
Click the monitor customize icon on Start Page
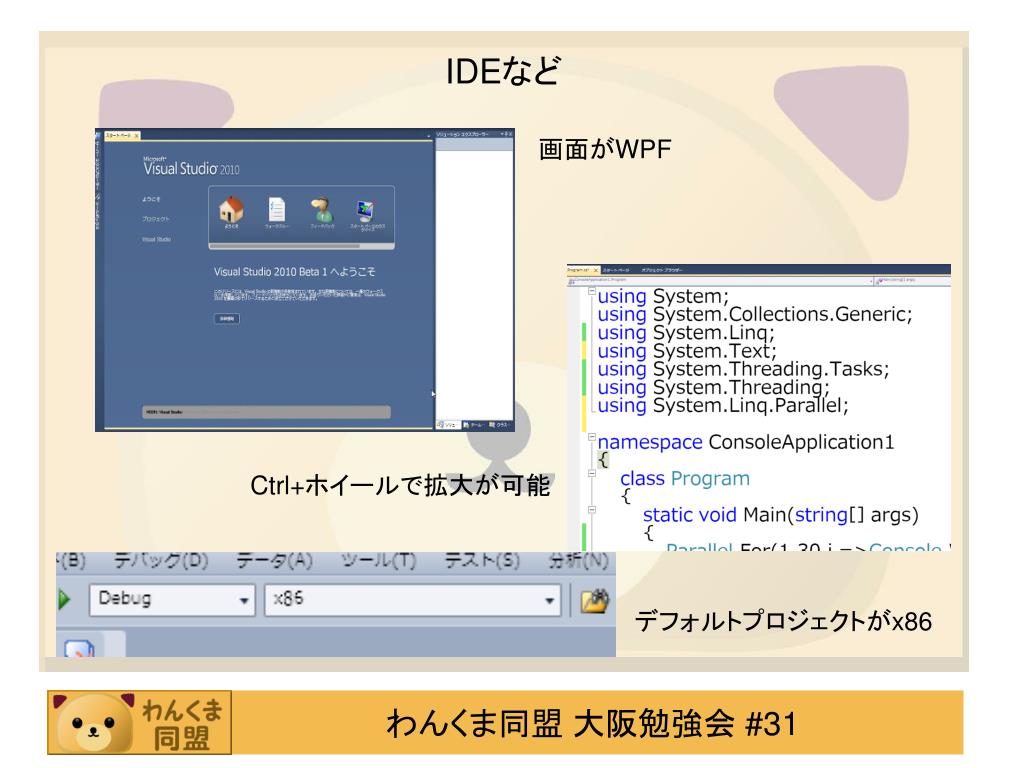tap(366, 211)
